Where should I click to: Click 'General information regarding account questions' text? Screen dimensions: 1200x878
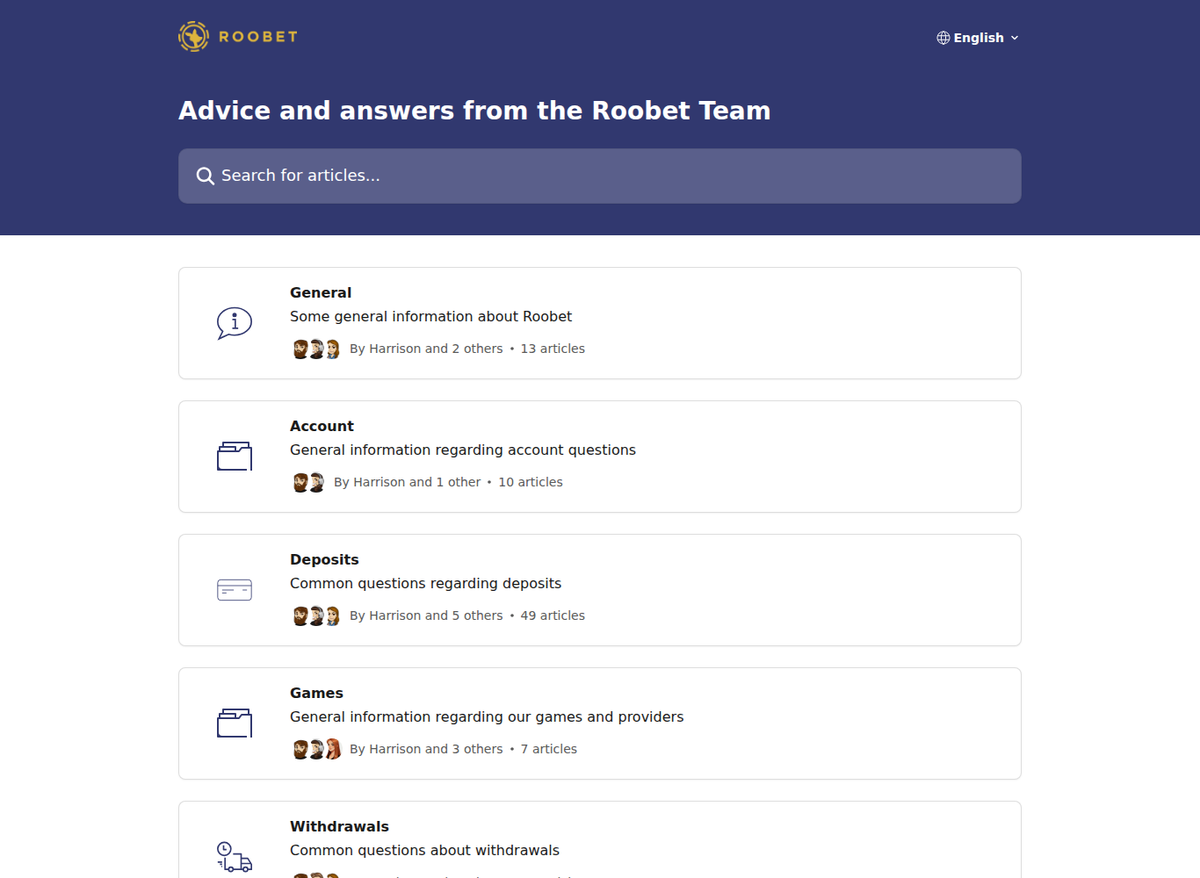463,450
